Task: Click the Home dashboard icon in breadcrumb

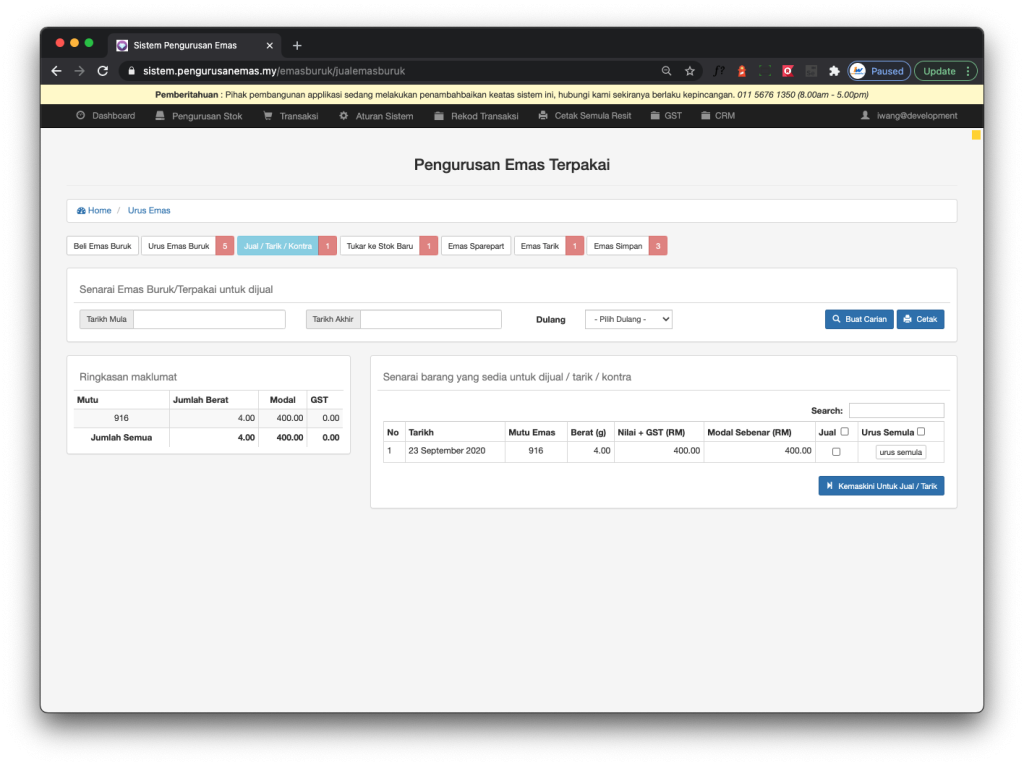Action: click(x=81, y=211)
